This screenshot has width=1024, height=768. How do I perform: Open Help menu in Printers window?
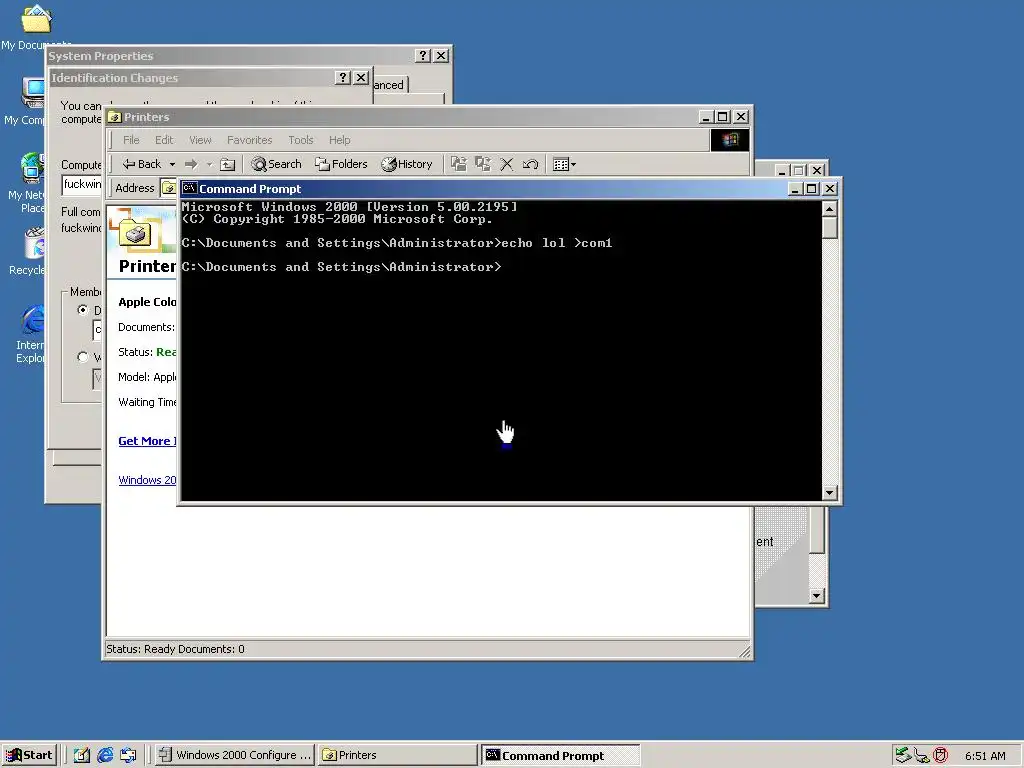[340, 140]
